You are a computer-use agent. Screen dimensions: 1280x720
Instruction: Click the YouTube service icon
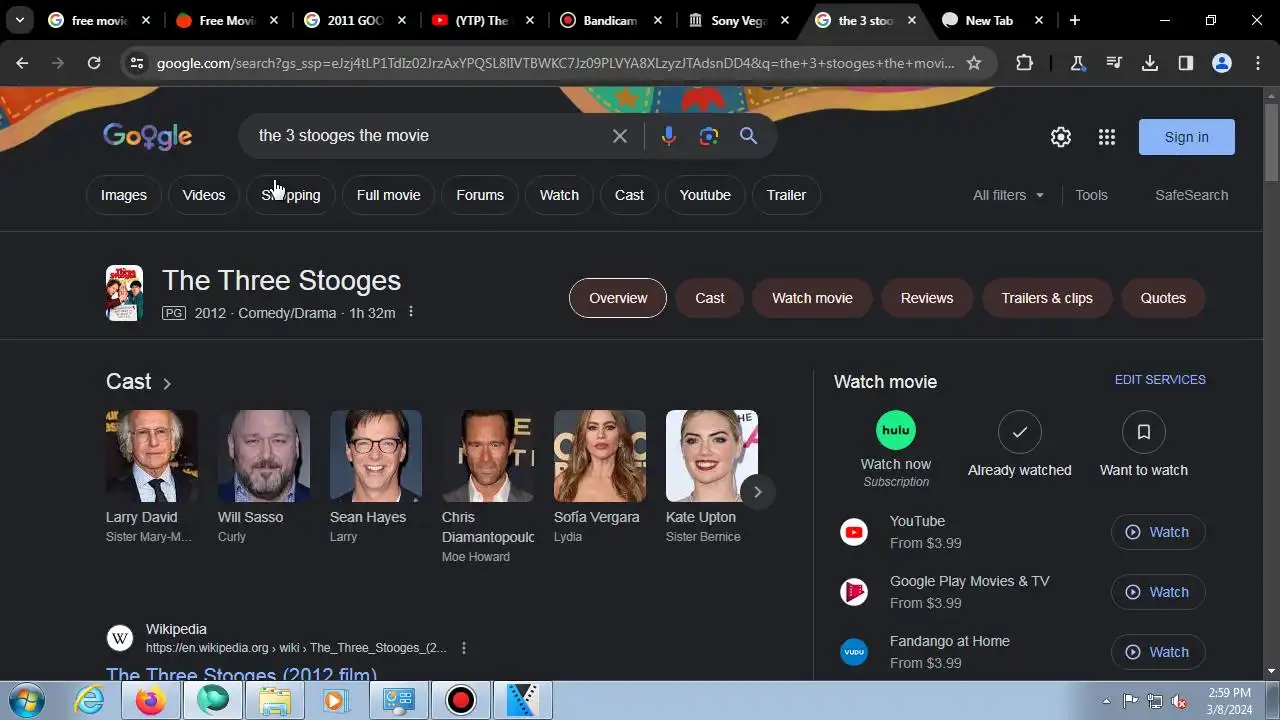click(854, 532)
